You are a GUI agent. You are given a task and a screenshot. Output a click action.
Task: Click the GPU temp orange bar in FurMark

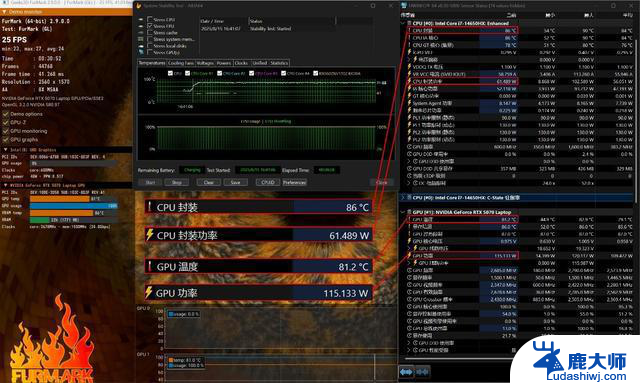[60, 199]
